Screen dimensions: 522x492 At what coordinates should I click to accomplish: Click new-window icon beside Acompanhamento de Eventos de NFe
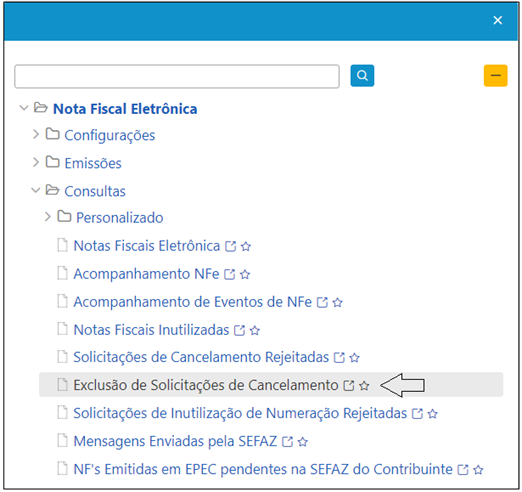pyautogui.click(x=322, y=302)
